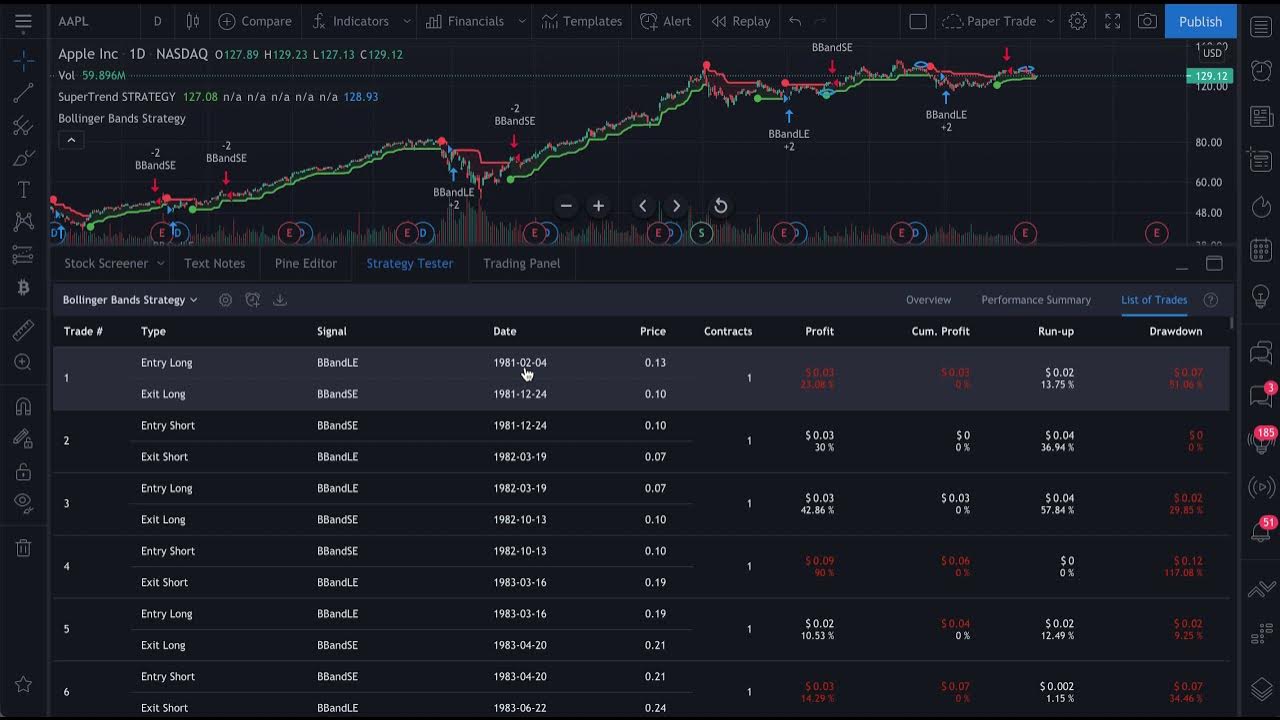Open favorites star at bottom of left toolbar
The width and height of the screenshot is (1280, 720).
tap(23, 685)
